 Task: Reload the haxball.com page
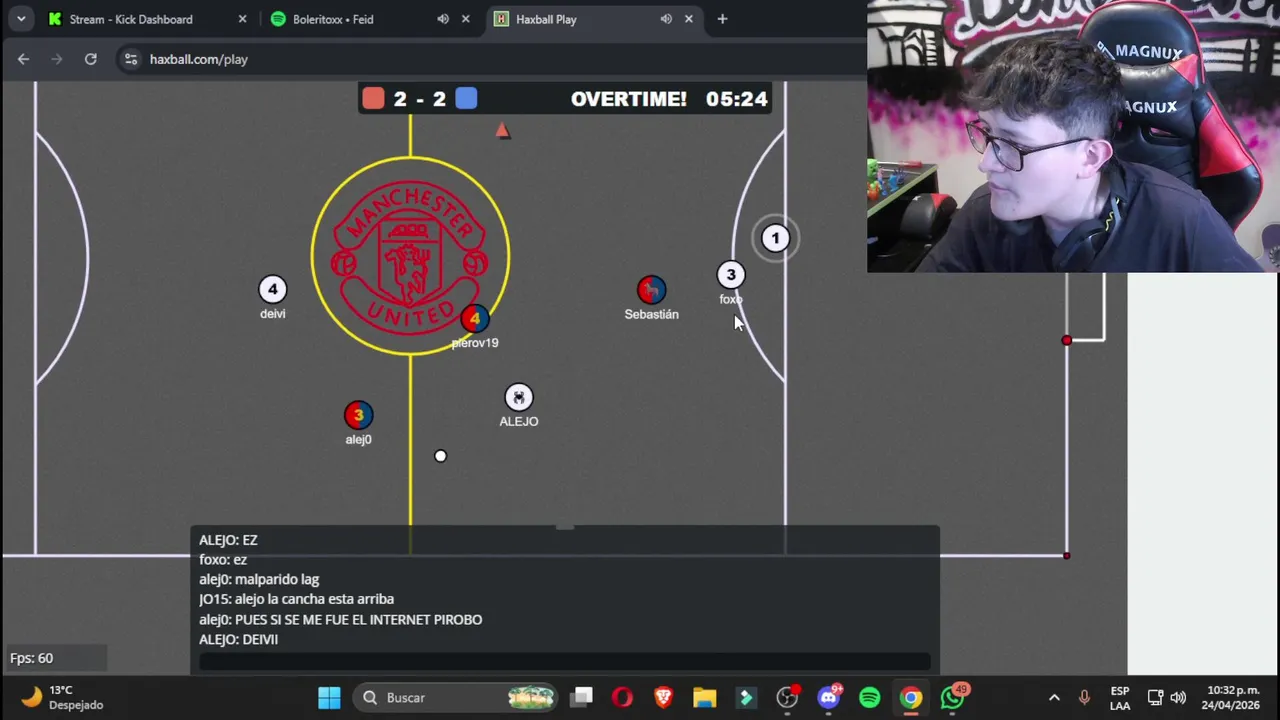[x=90, y=59]
